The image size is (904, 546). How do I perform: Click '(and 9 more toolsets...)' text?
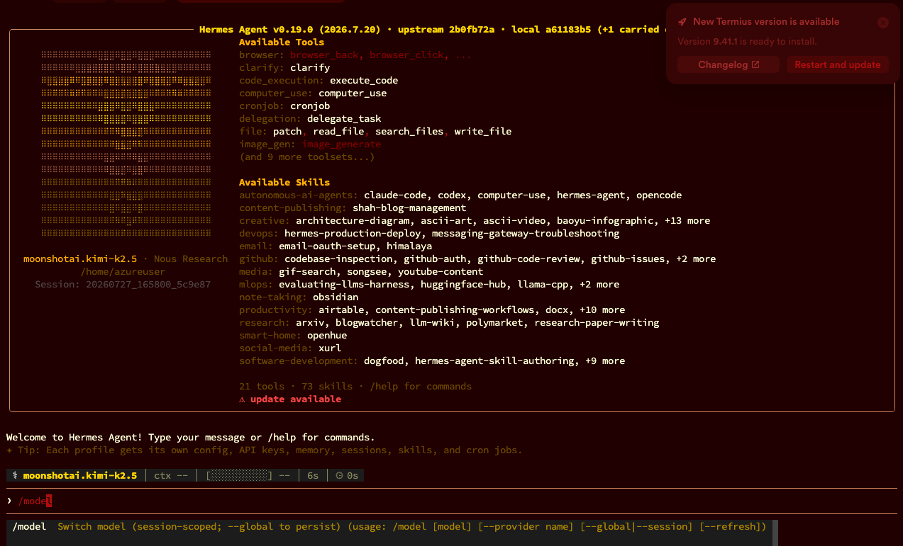(x=307, y=157)
